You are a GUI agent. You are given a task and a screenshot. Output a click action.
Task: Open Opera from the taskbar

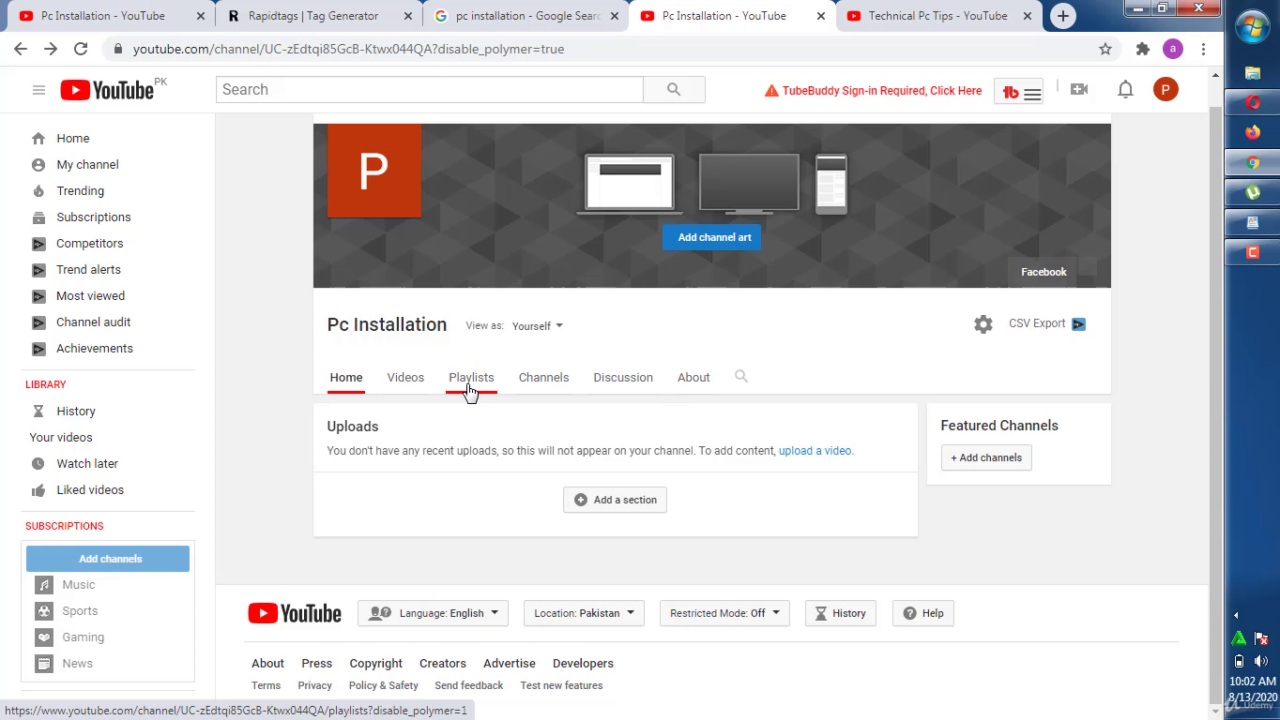[1252, 102]
